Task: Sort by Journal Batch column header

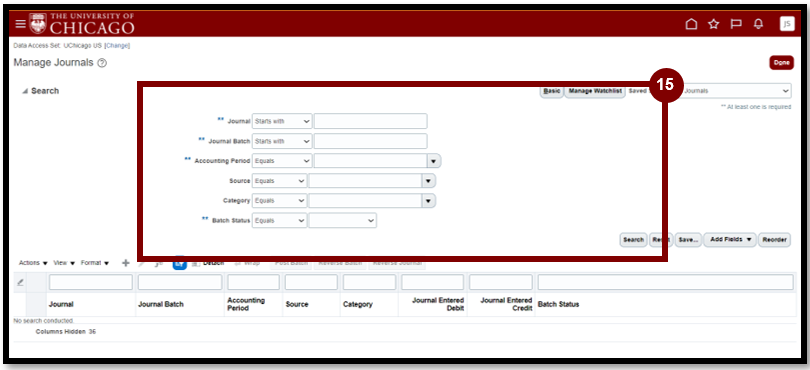Action: click(161, 304)
